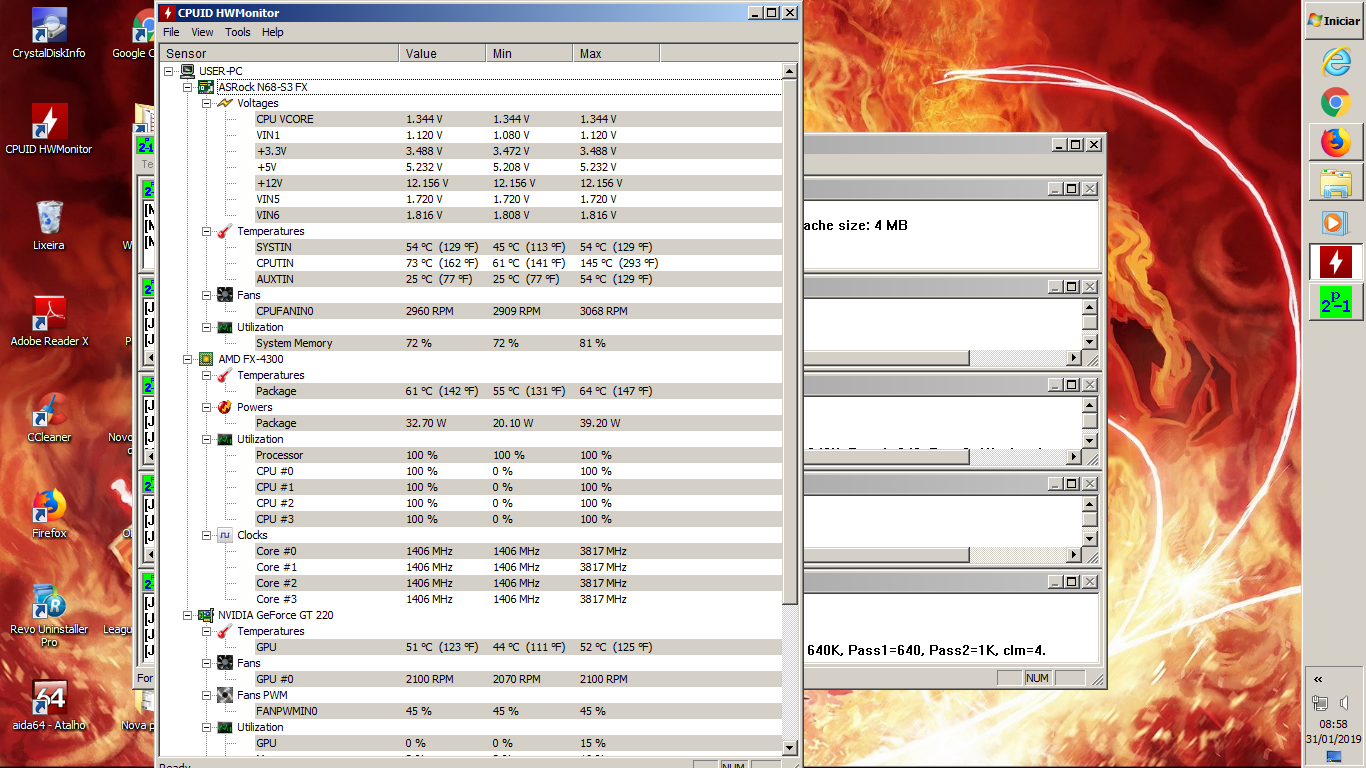The height and width of the screenshot is (768, 1366).
Task: Click the volume speaker tray icon
Action: coord(1345,703)
